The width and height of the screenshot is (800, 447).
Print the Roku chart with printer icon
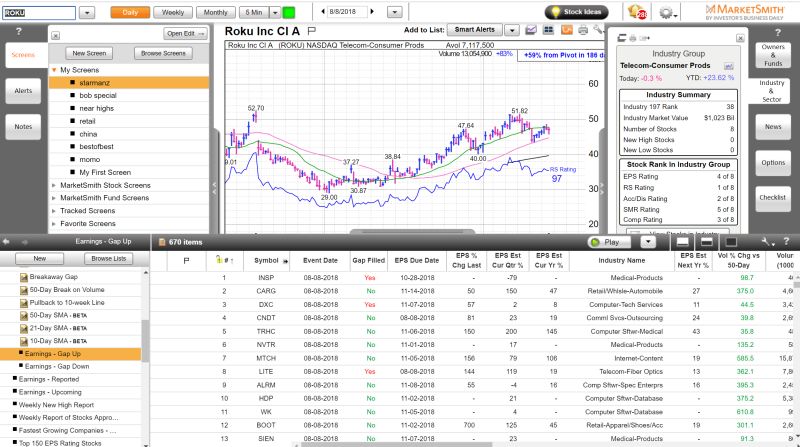pyautogui.click(x=583, y=30)
